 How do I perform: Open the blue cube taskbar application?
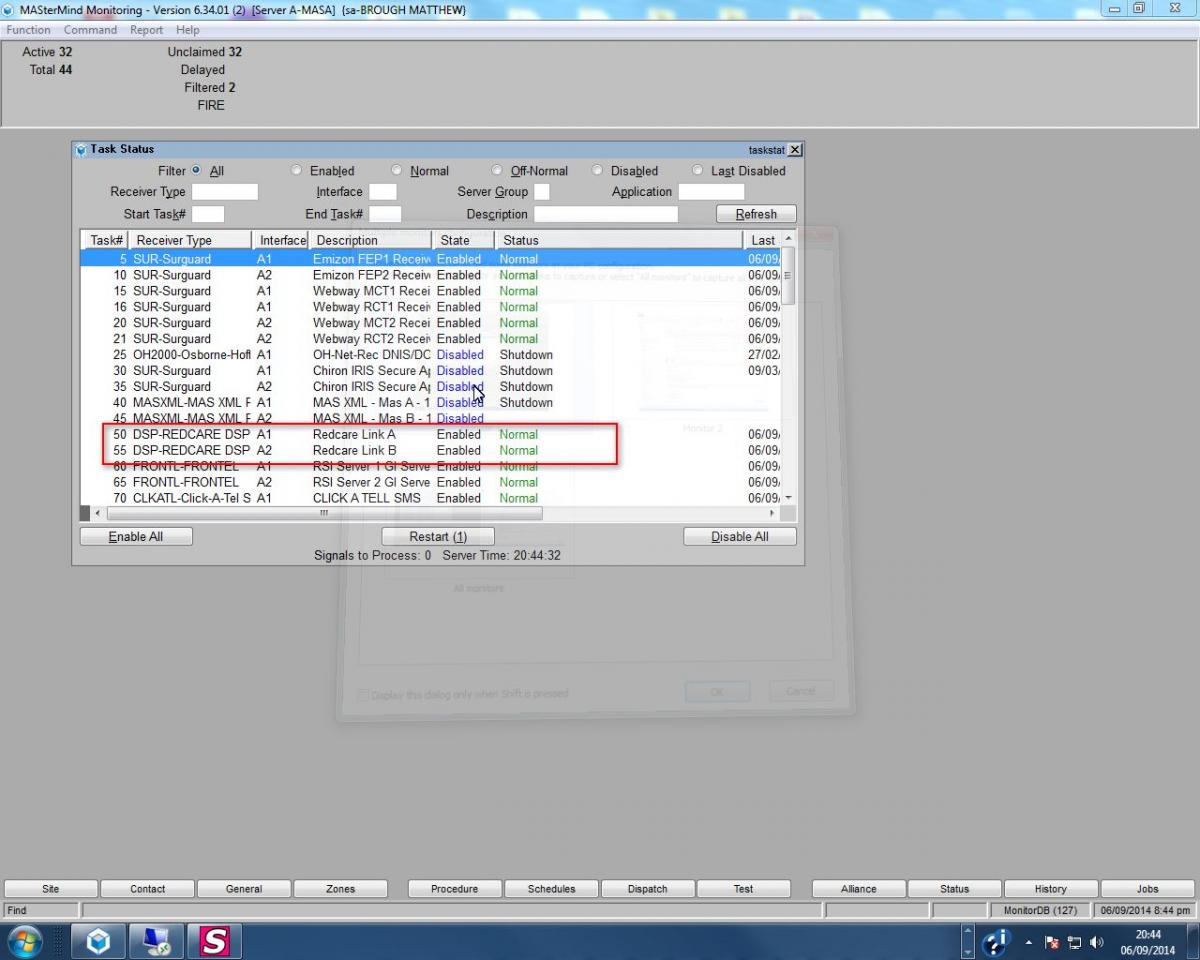click(x=98, y=942)
